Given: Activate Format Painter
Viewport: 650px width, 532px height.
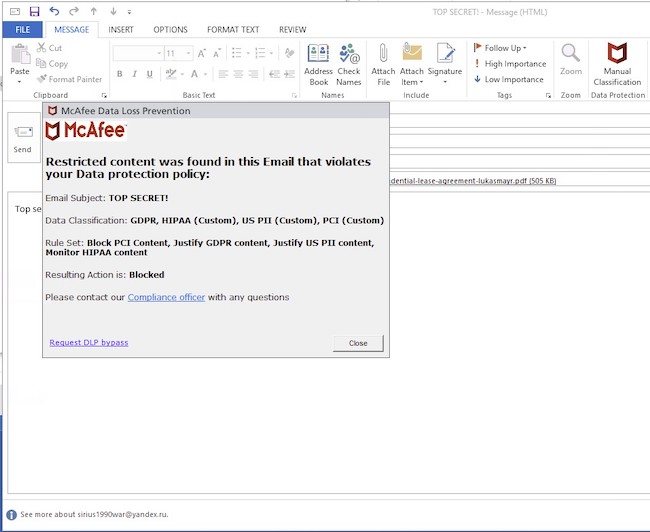Looking at the screenshot, I should tap(69, 79).
